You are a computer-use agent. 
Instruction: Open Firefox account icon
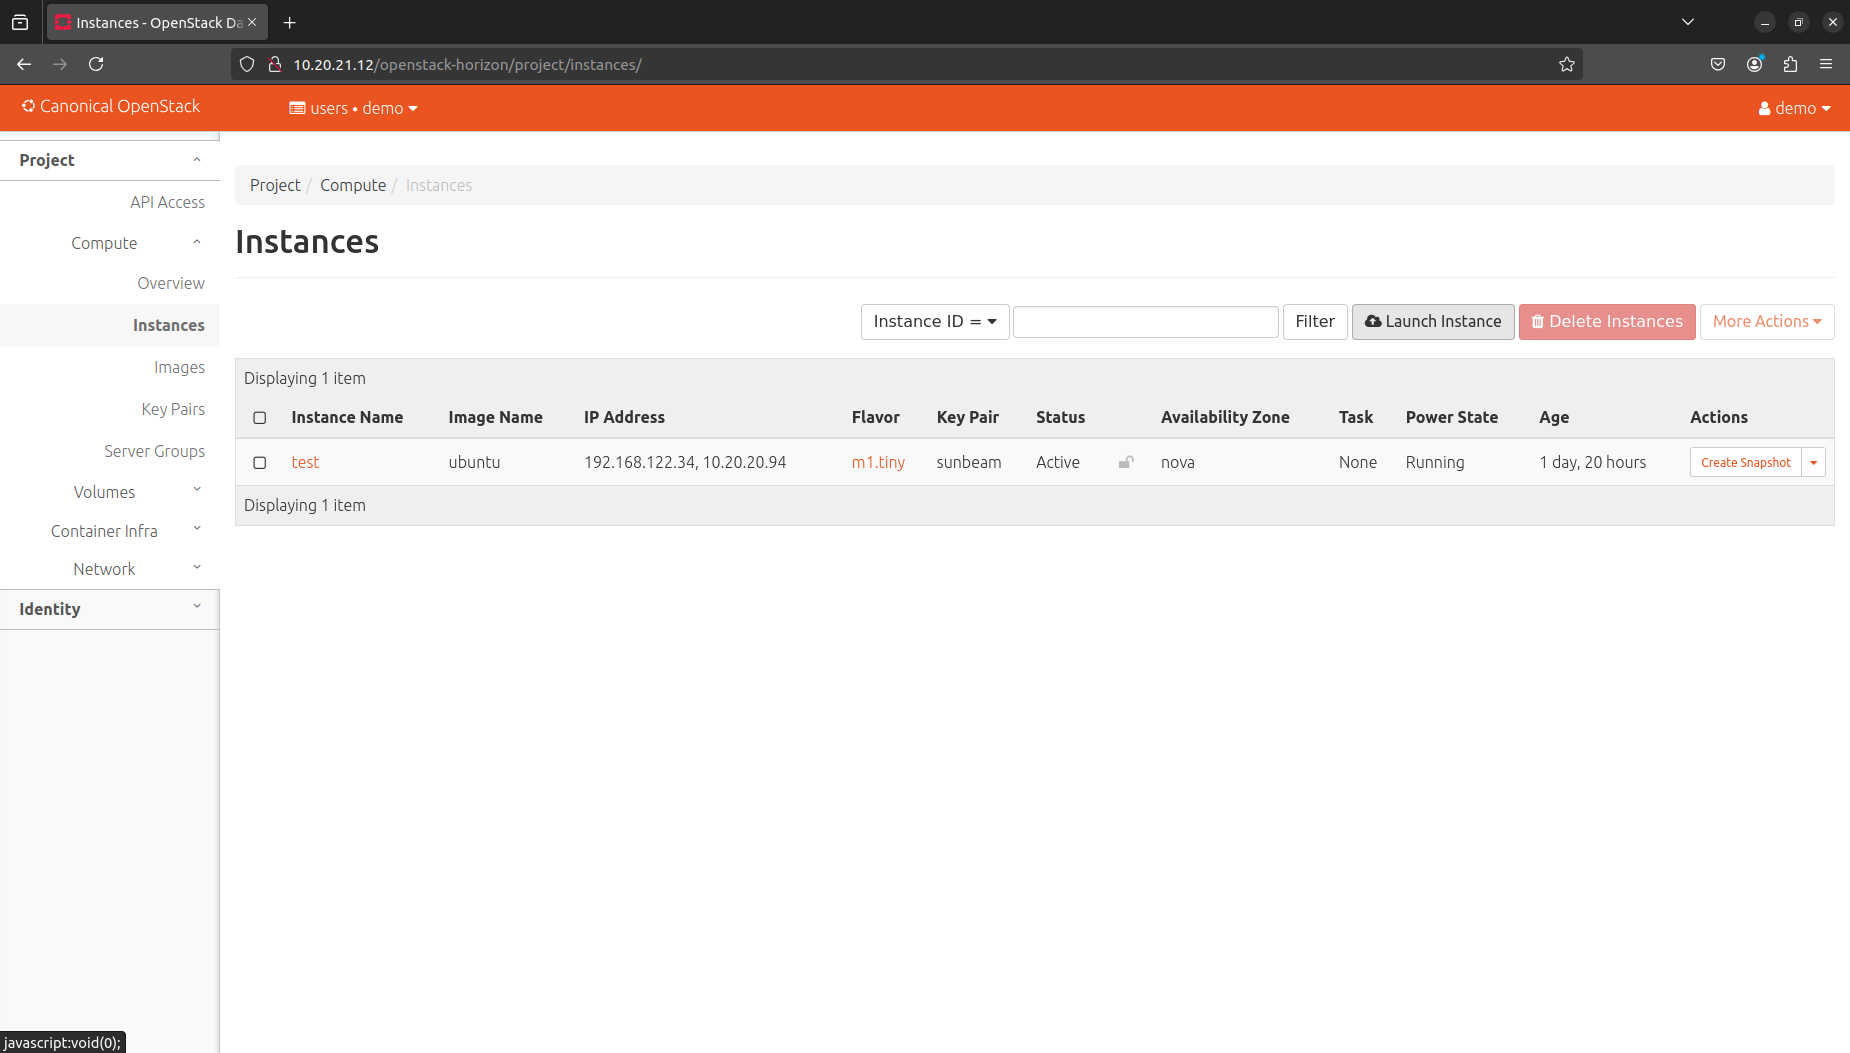[x=1754, y=64]
